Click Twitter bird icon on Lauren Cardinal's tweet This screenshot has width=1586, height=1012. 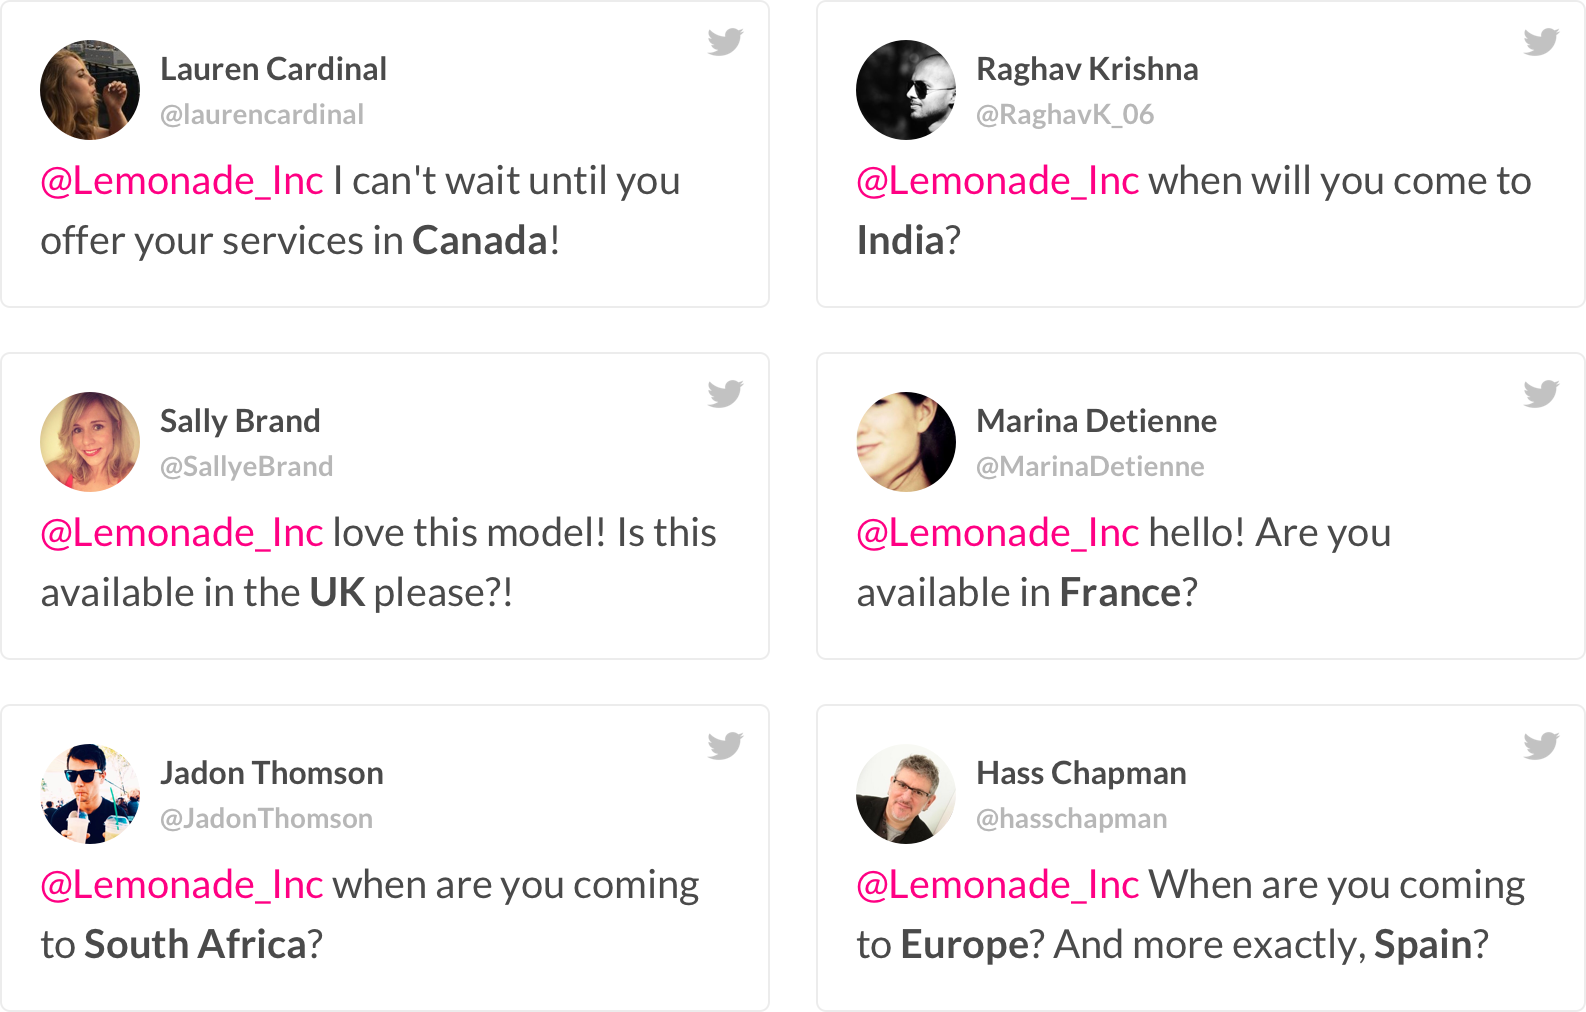click(725, 42)
